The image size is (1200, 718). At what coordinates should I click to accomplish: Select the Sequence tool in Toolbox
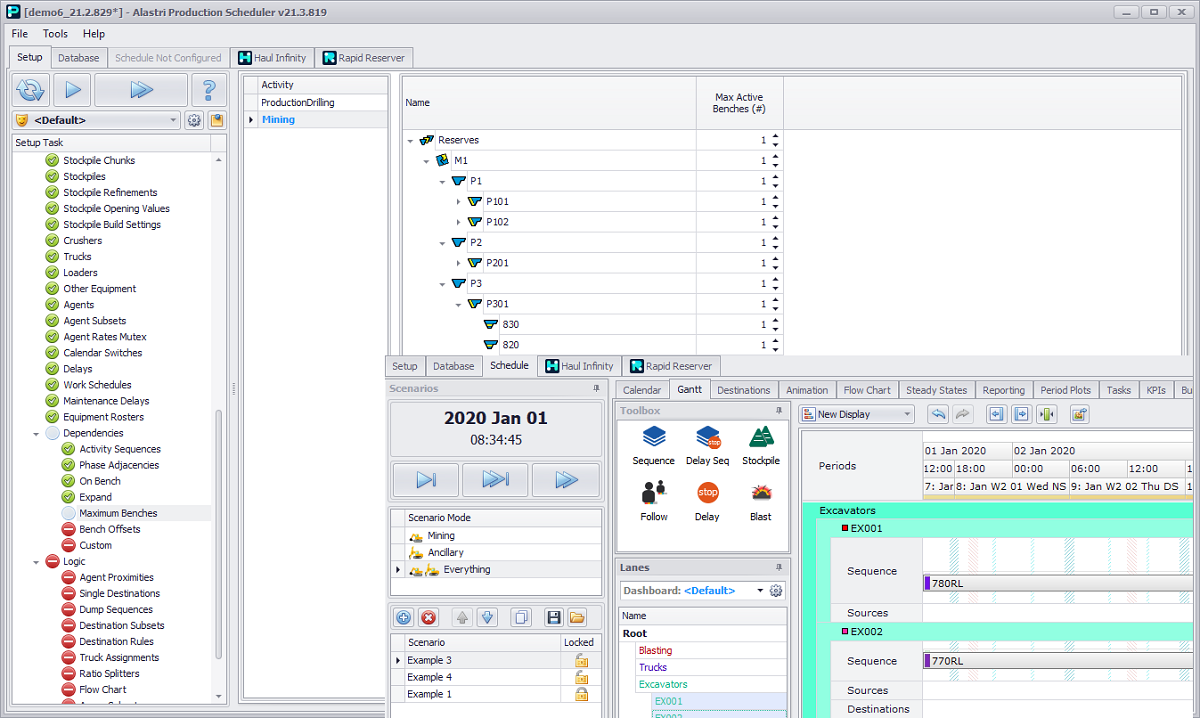point(653,438)
